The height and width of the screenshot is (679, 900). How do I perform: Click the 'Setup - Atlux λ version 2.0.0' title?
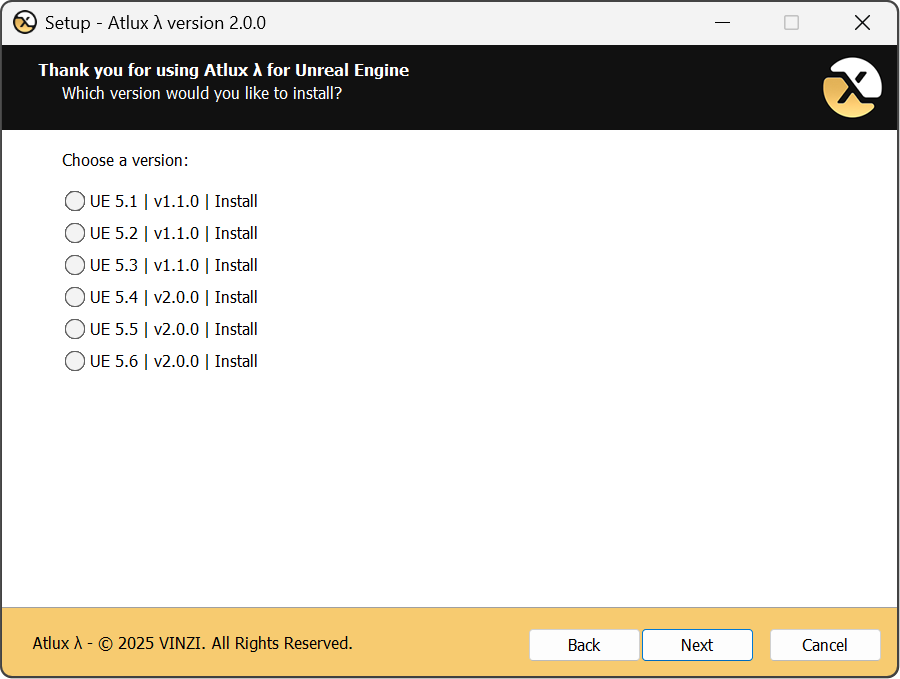[x=155, y=22]
